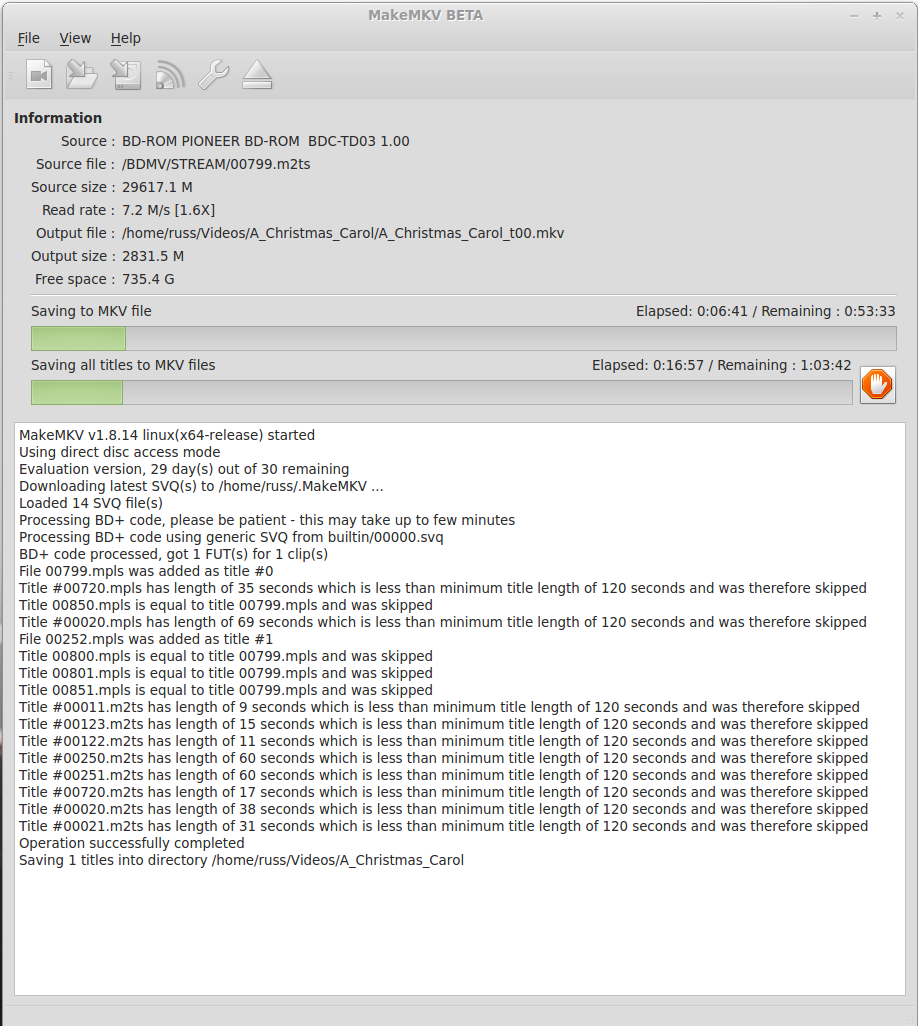Click log line 'Title #00720.mpls has length of 35 seconds'
The height and width of the screenshot is (1026, 918).
(443, 588)
